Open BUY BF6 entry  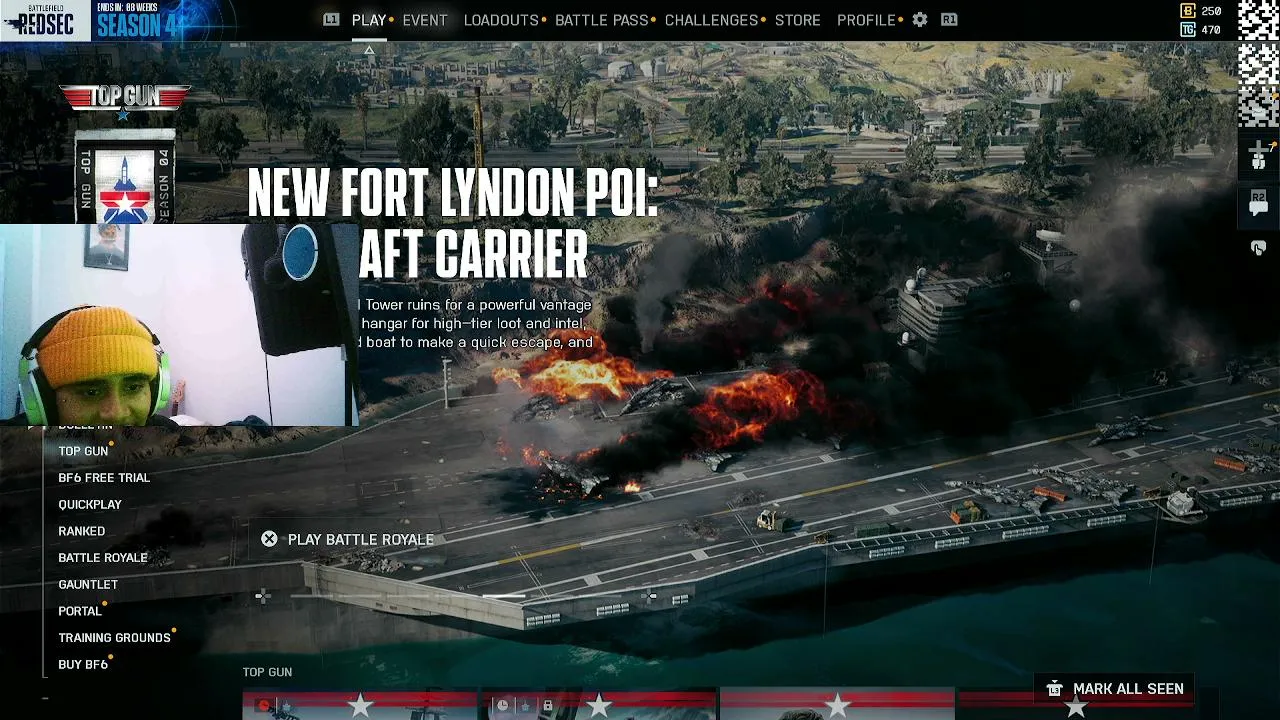[x=83, y=665]
